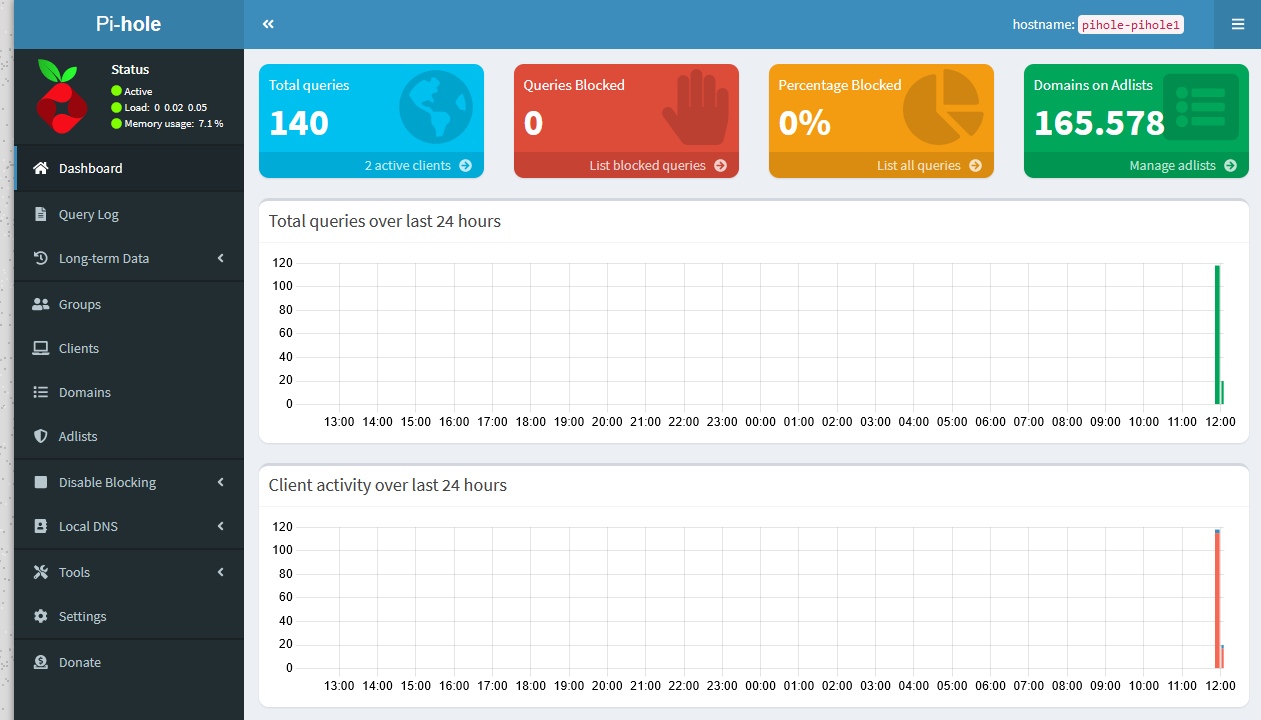
Task: Click the Domains on Adlists value 165.578
Action: pyautogui.click(x=1099, y=123)
